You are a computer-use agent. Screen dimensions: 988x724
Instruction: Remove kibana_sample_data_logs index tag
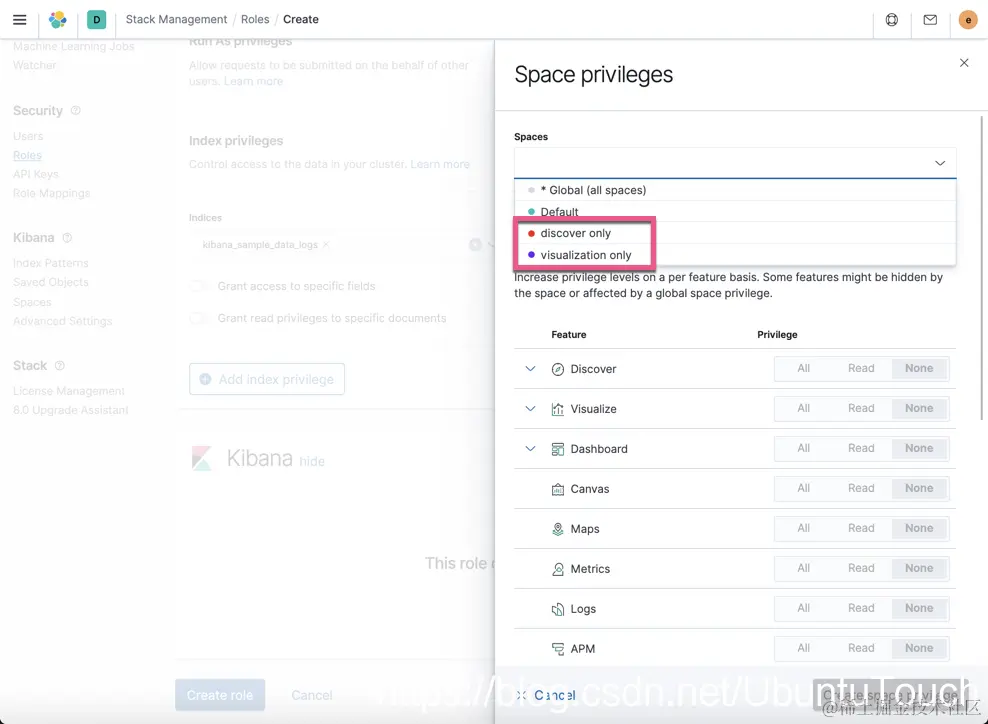326,244
